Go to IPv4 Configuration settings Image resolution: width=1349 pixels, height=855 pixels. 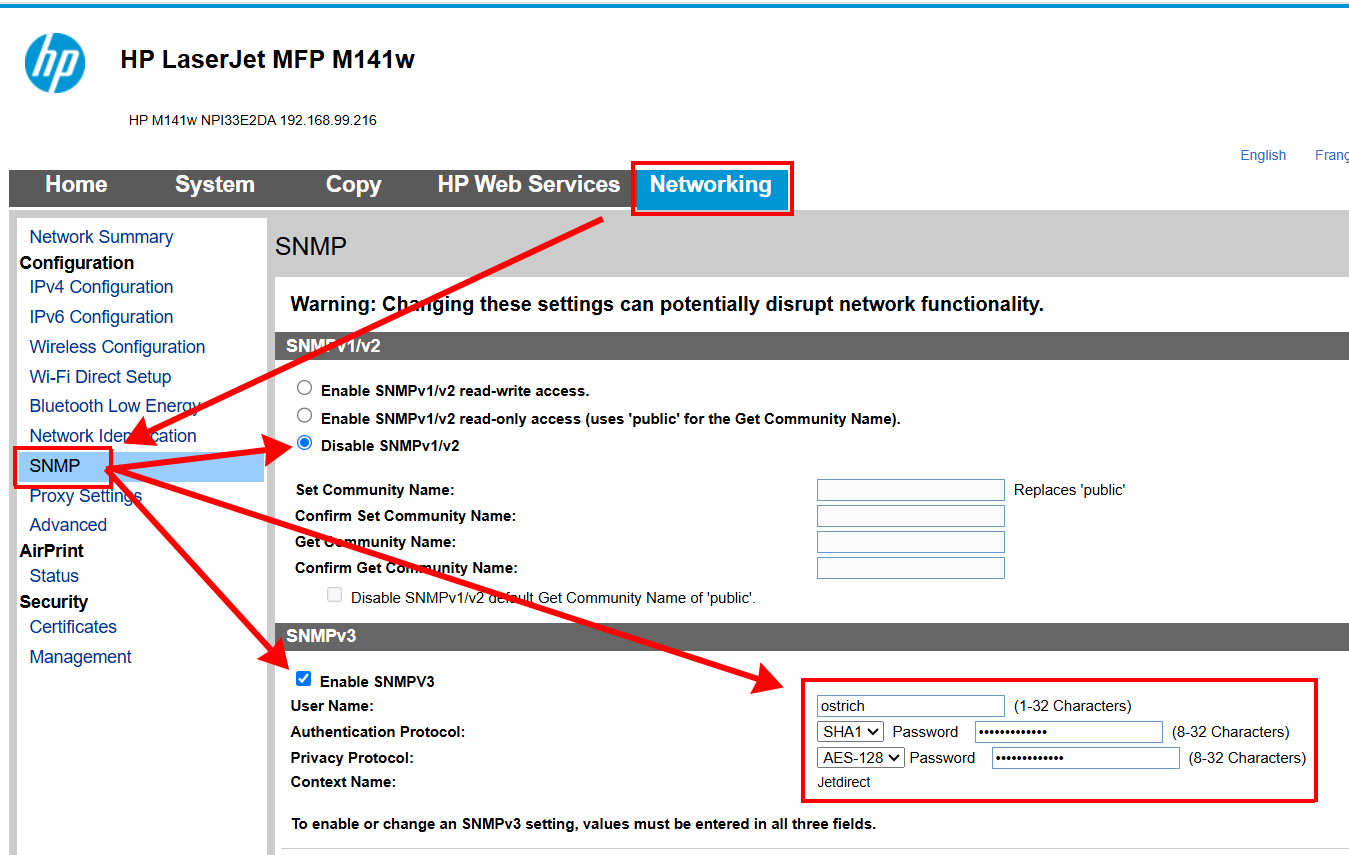click(x=100, y=286)
